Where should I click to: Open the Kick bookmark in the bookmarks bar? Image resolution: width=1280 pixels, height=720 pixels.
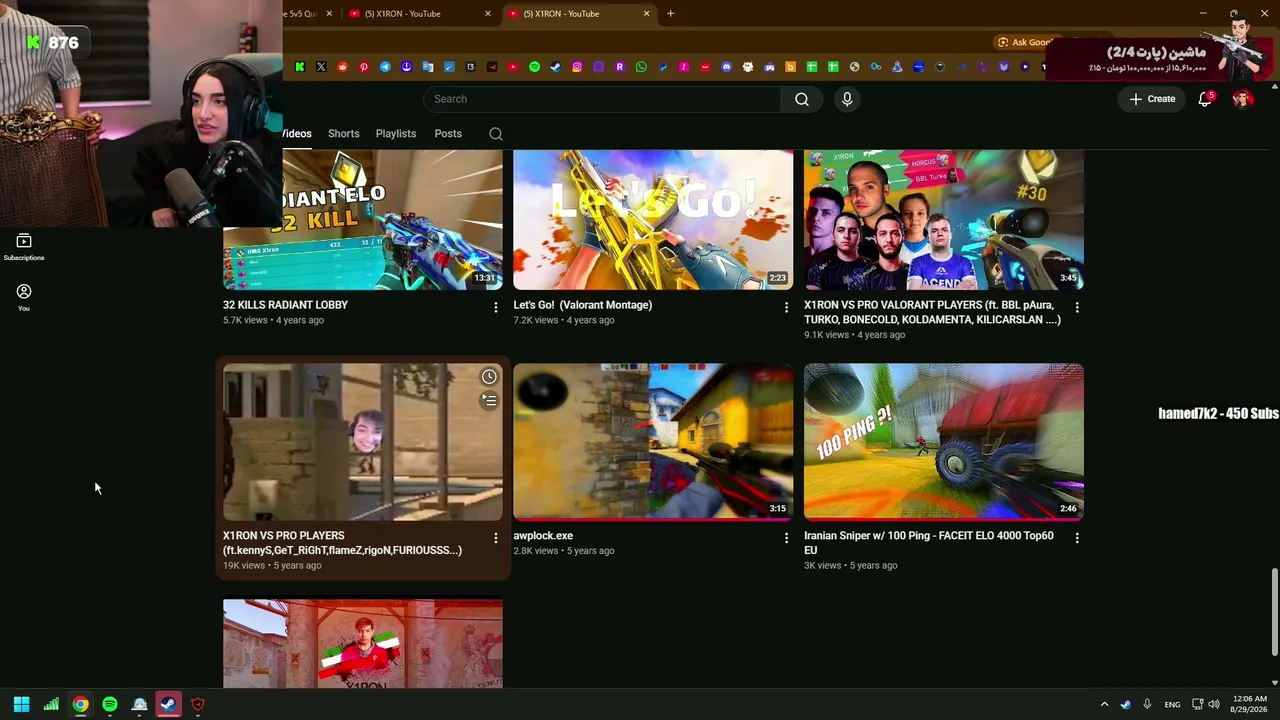[300, 67]
